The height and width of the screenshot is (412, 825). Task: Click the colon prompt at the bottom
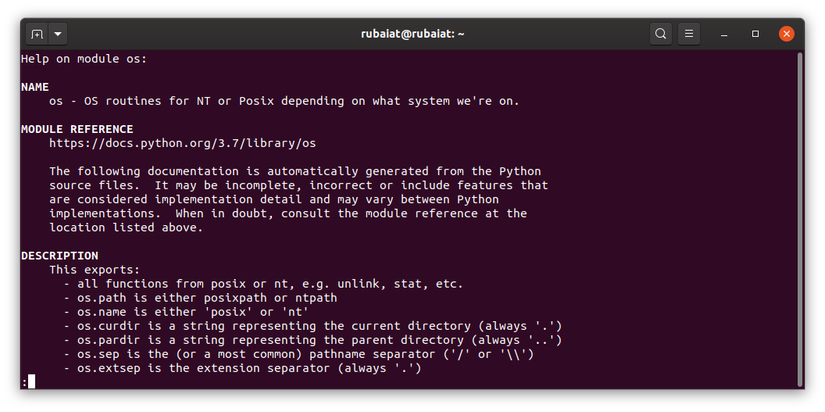coord(25,382)
